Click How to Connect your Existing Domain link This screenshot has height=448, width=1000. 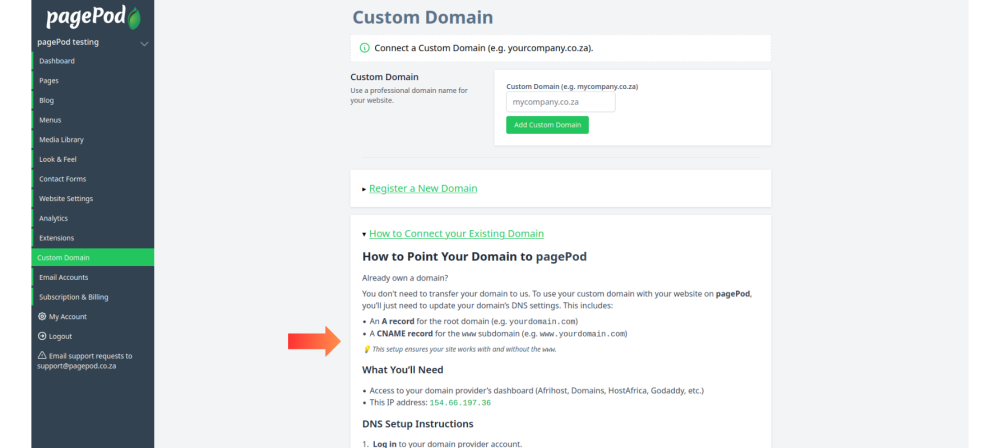coord(457,234)
